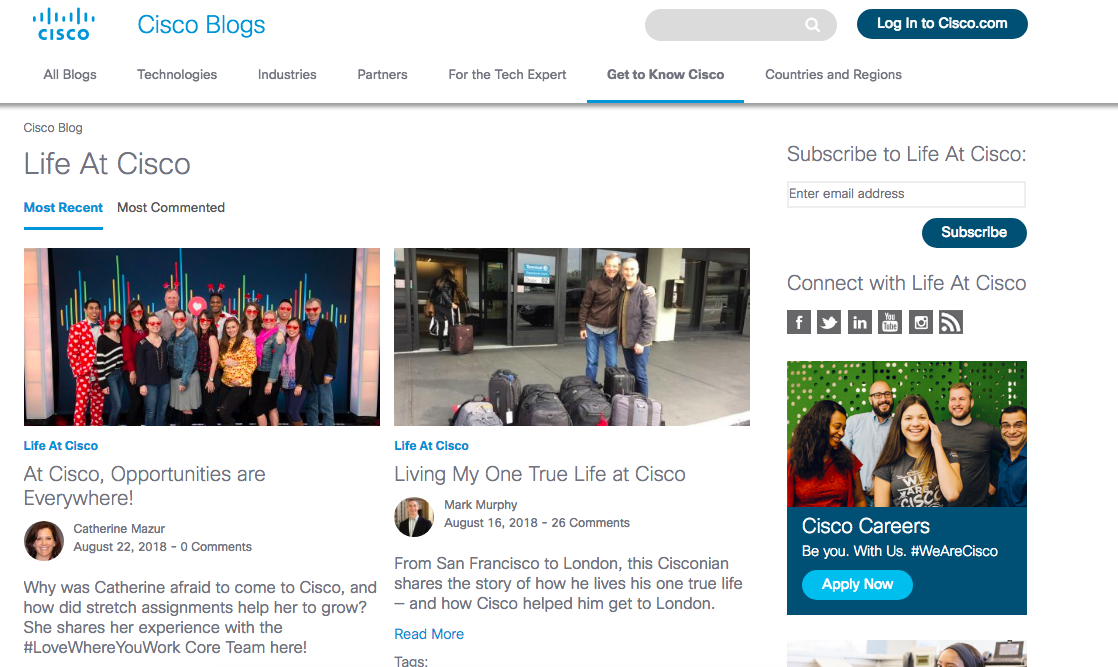The image size is (1118, 667).
Task: Open Countries and Regions menu
Action: [x=834, y=74]
